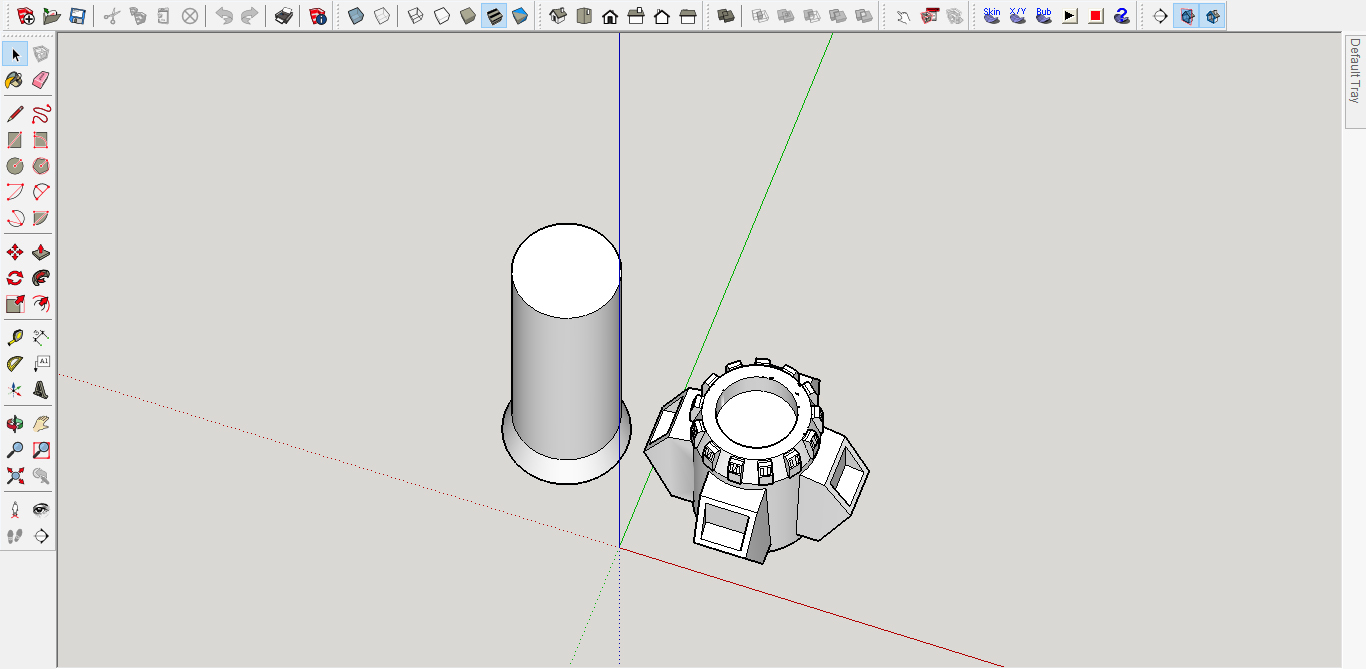Viewport: 1366px width, 669px height.
Task: Select the 3D Text tool
Action: pyautogui.click(x=41, y=390)
